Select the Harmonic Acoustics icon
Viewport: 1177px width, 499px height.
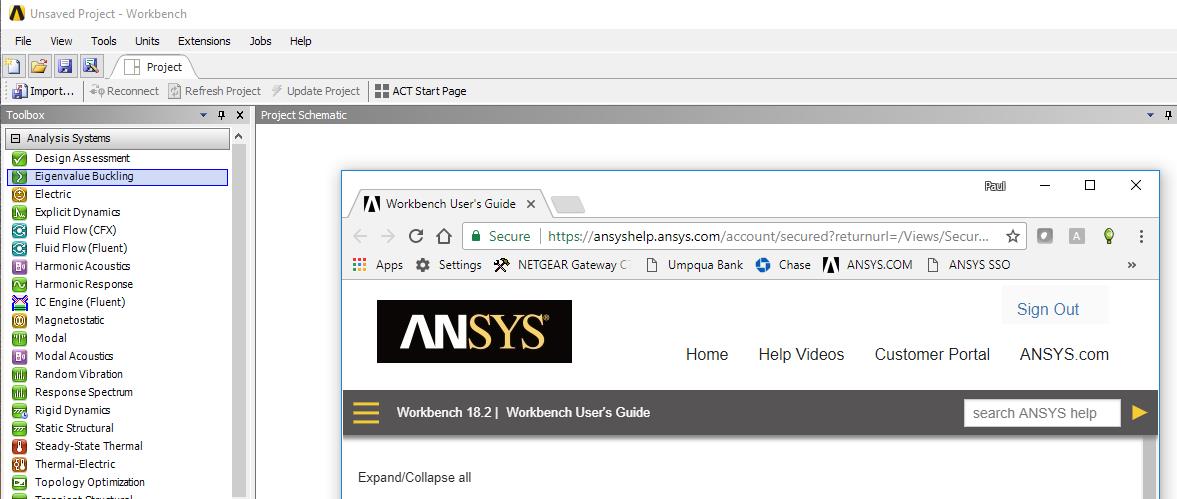(20, 266)
